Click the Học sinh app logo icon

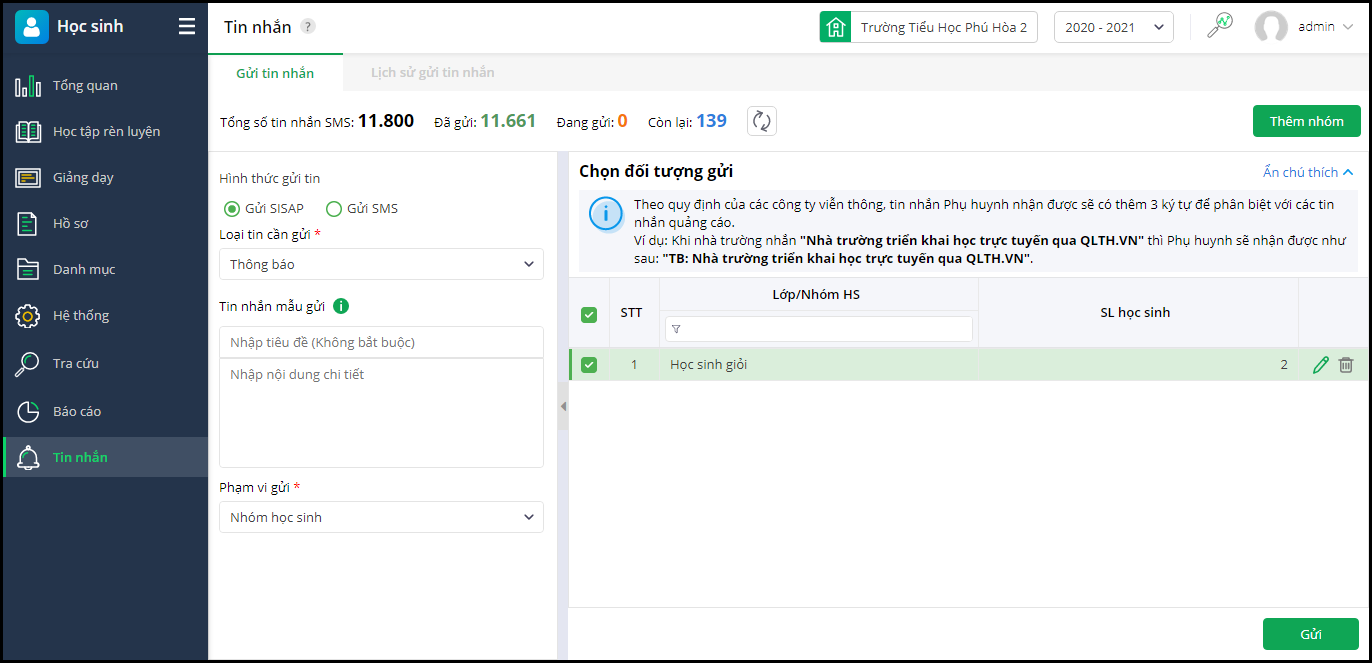[32, 27]
